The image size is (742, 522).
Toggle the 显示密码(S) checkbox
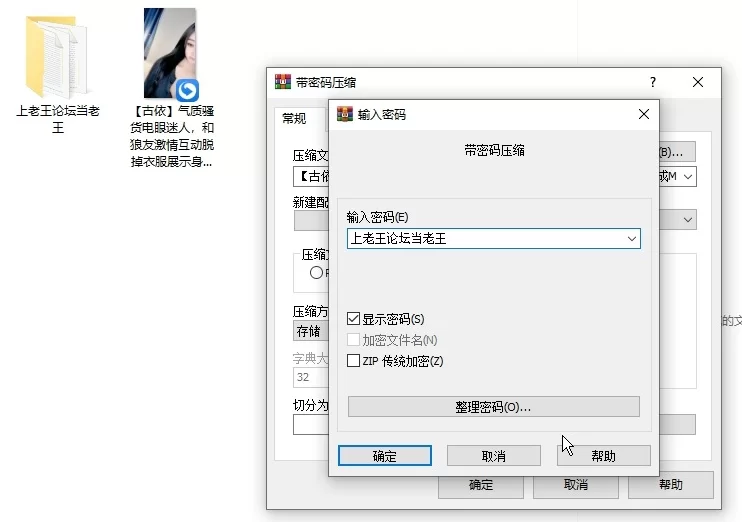(353, 319)
